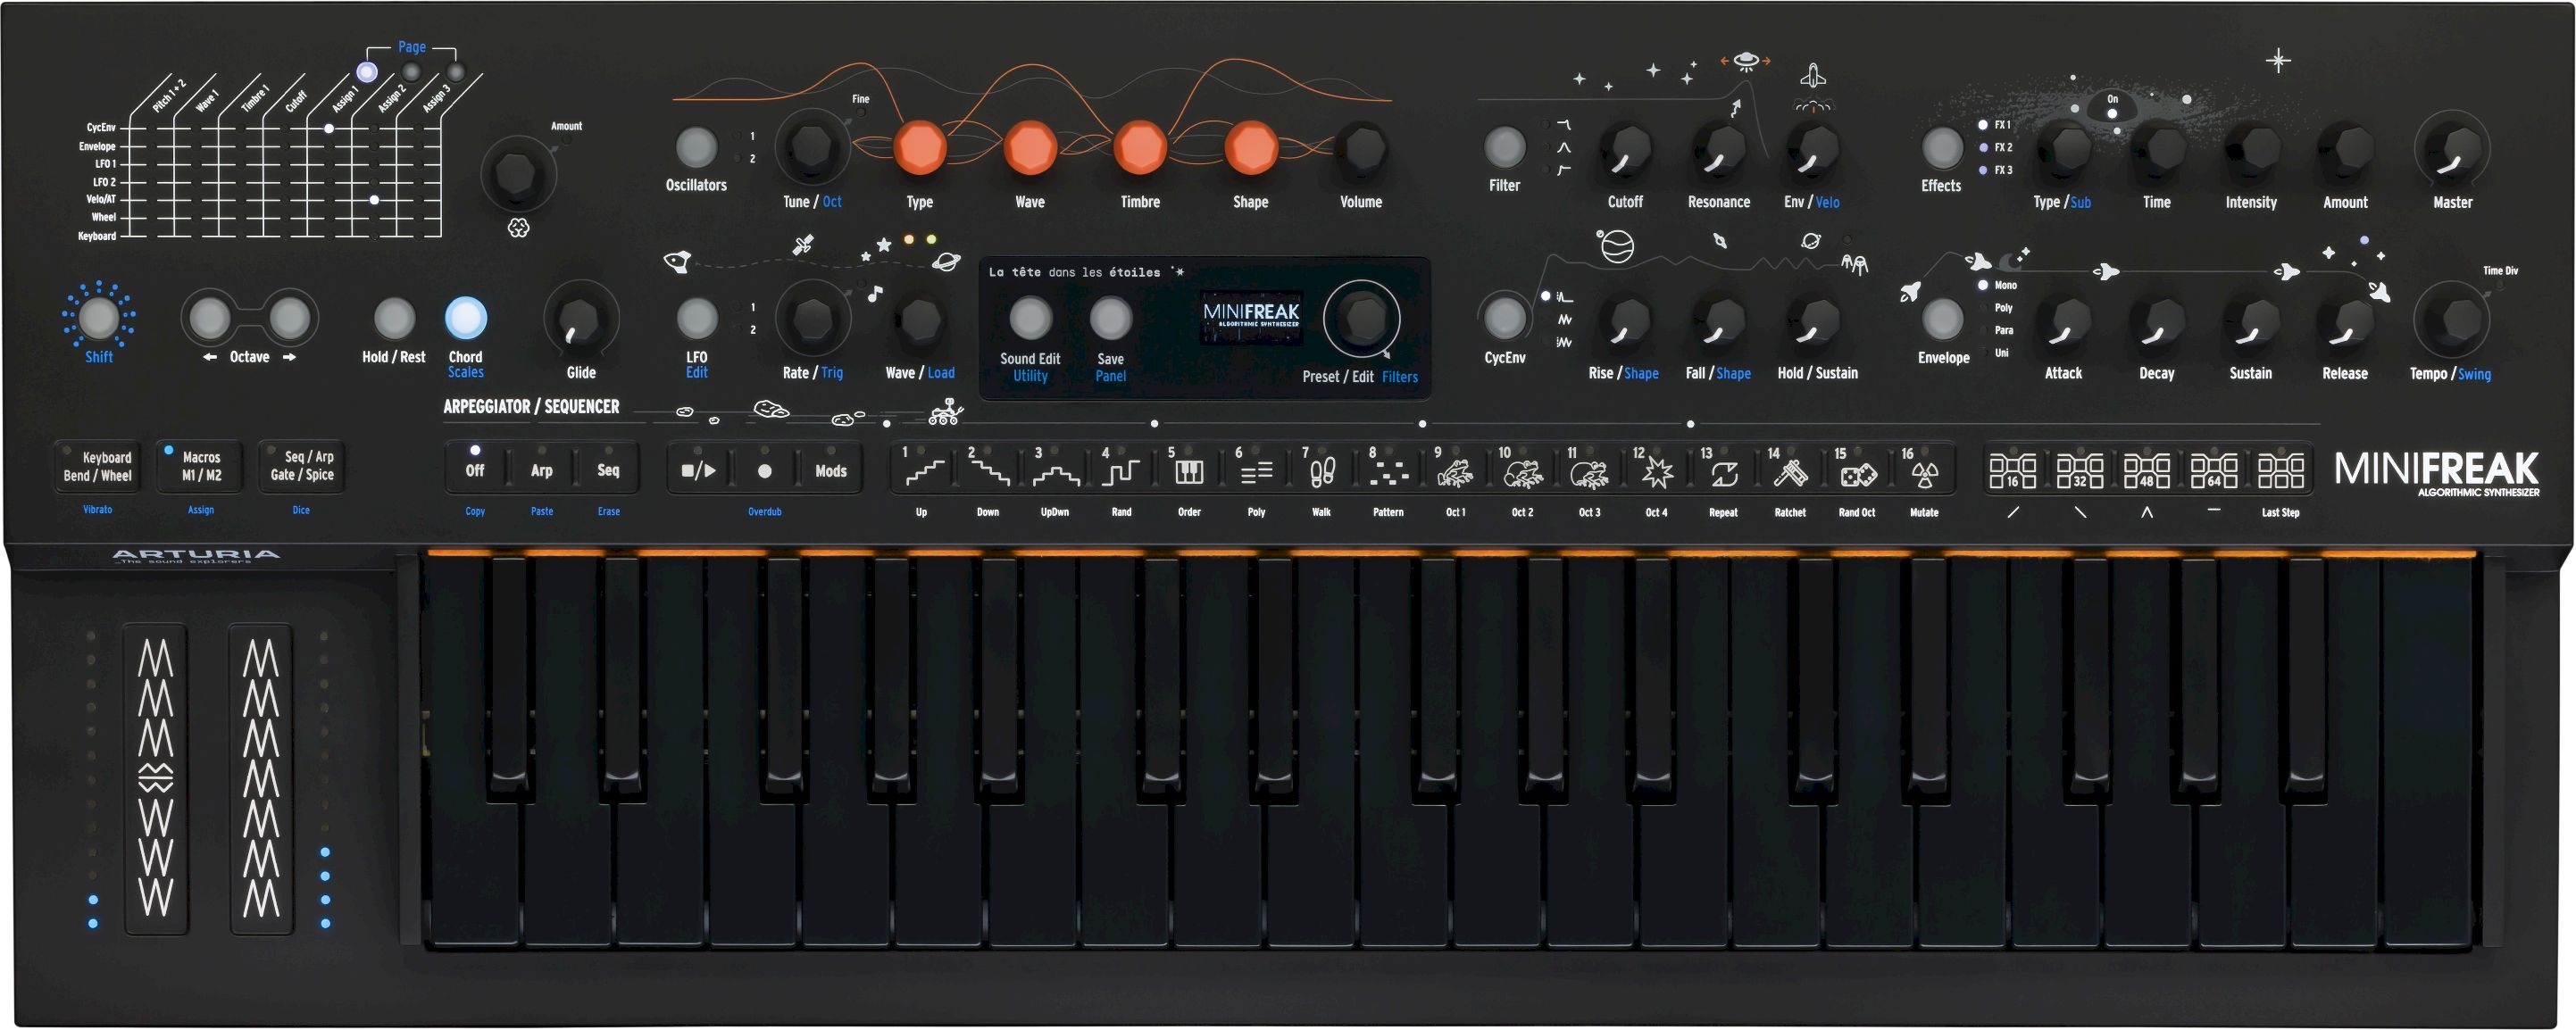Select the Walk footsteps pattern icon
Viewport: 2576px width, 1030px height.
tap(1322, 470)
